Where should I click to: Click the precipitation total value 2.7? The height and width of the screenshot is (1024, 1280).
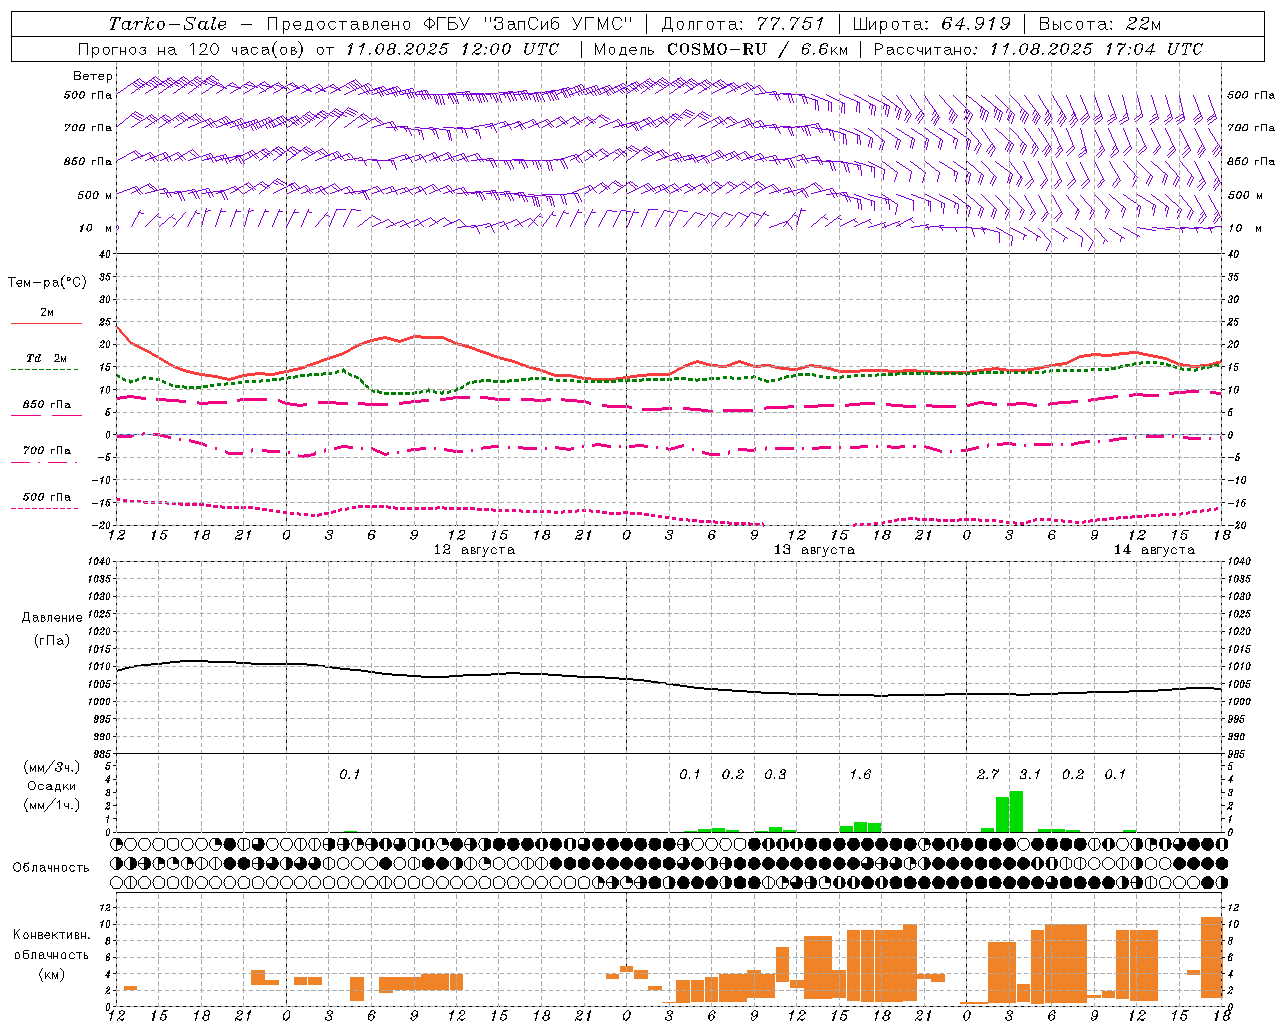click(988, 774)
